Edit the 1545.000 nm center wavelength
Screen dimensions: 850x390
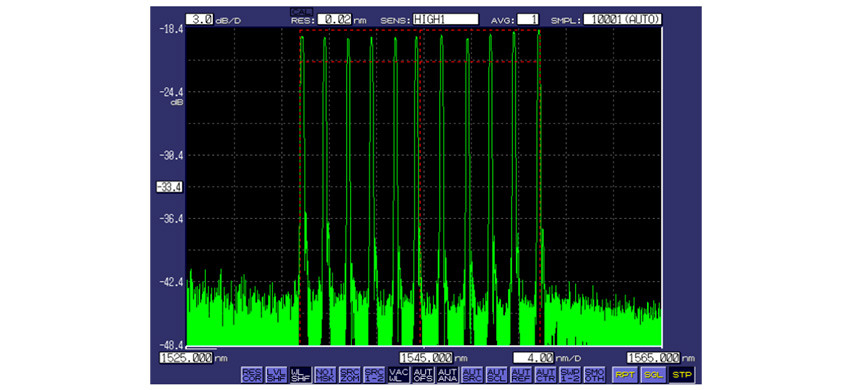pos(426,358)
